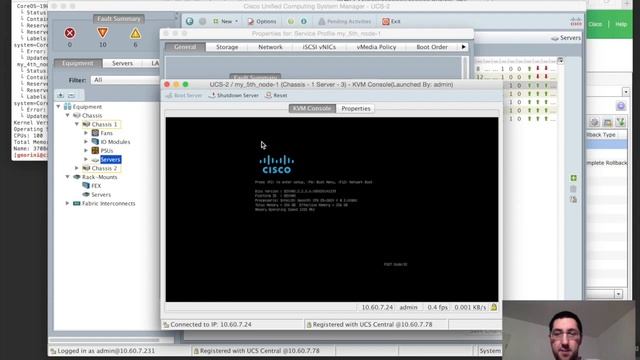
Task: Click the green circle icon after Options
Action: click(x=291, y=21)
